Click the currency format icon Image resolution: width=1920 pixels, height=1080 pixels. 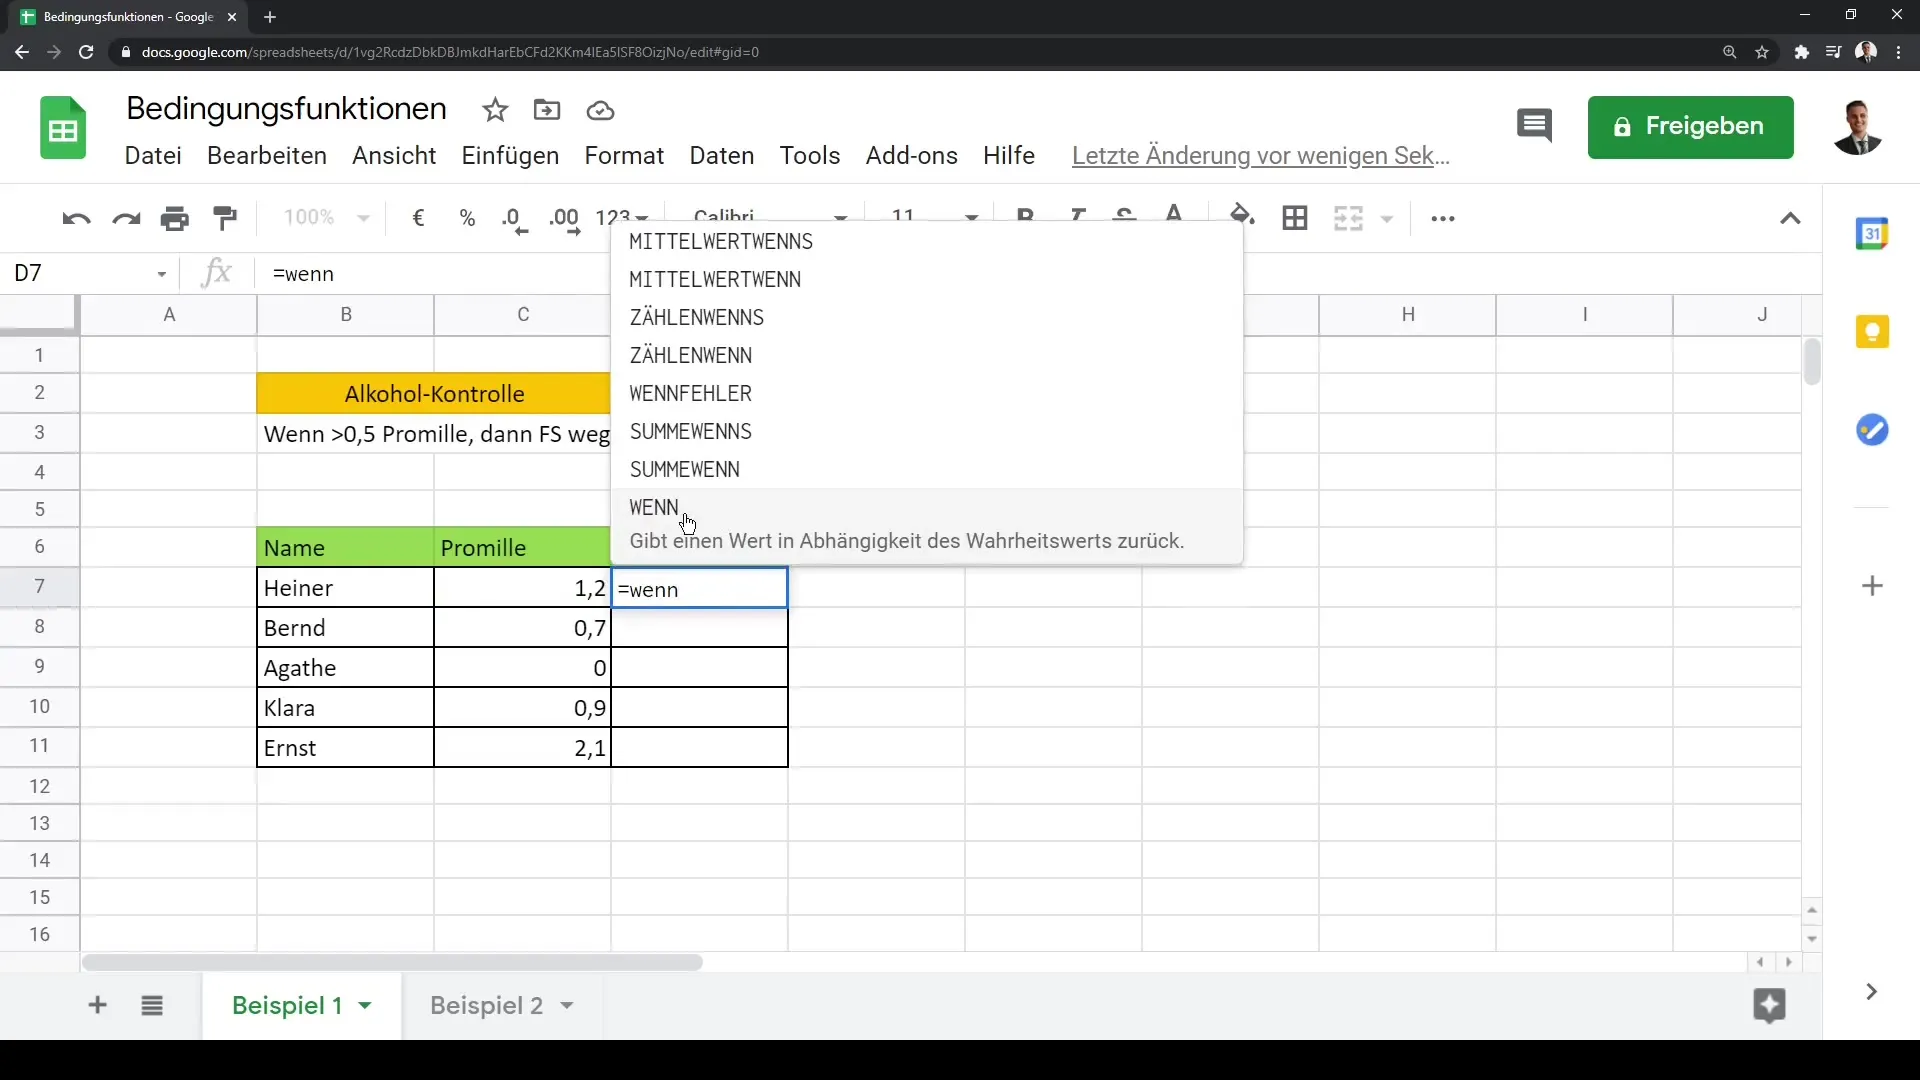[x=418, y=218]
